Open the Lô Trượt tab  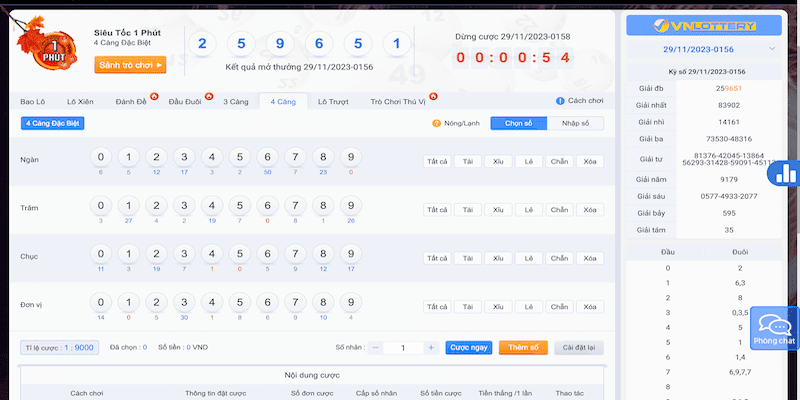(x=333, y=101)
